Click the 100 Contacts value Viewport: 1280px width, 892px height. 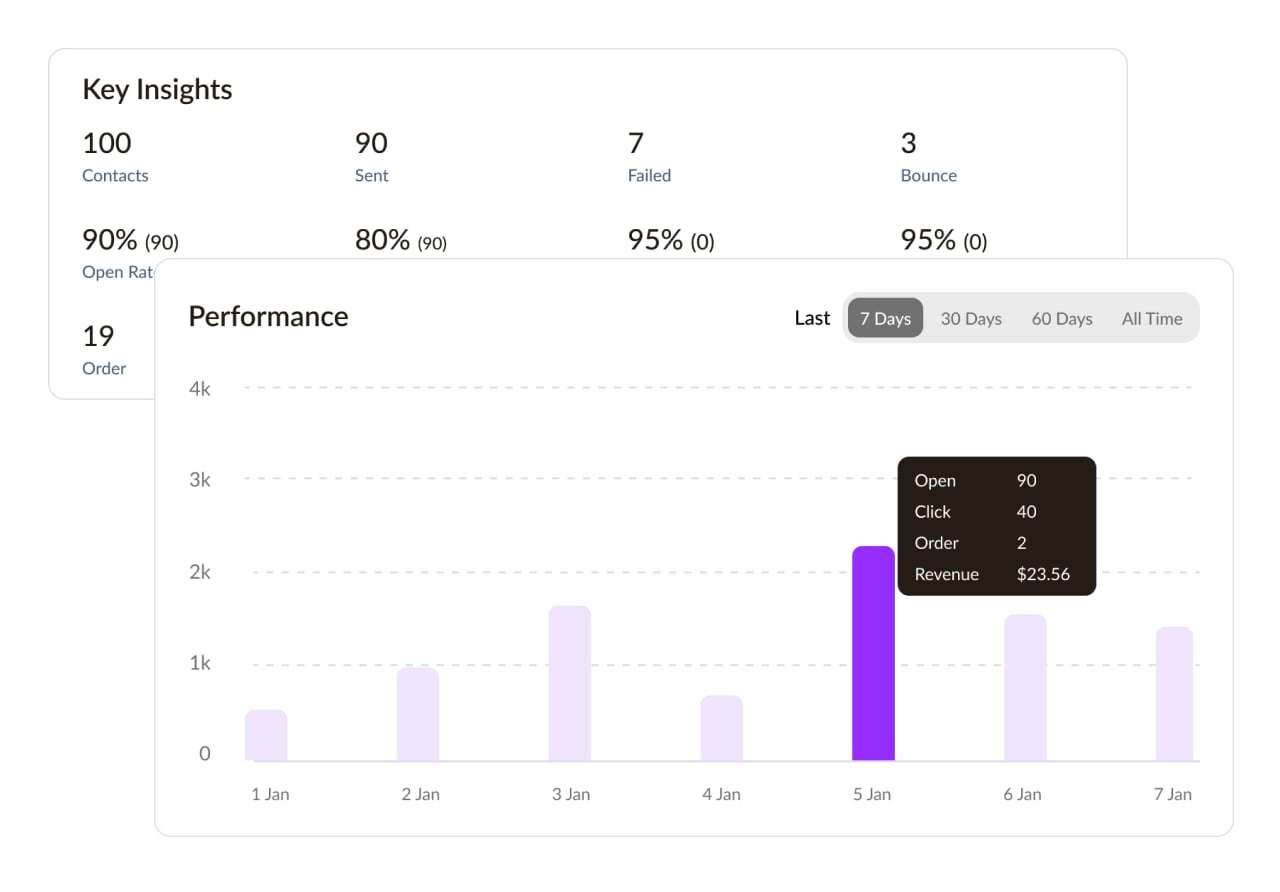[x=106, y=143]
